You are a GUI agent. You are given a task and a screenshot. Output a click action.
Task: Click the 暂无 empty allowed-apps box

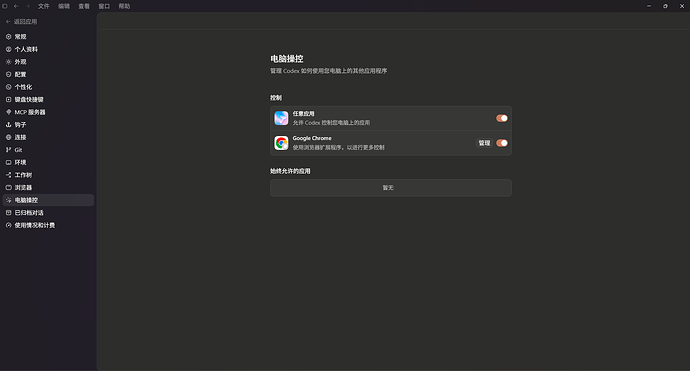391,188
